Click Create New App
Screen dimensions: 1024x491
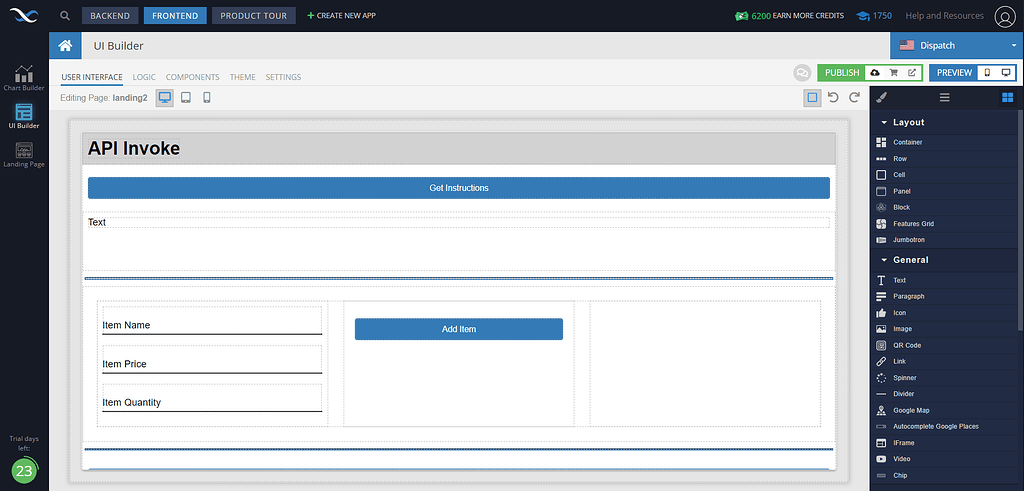pos(342,16)
